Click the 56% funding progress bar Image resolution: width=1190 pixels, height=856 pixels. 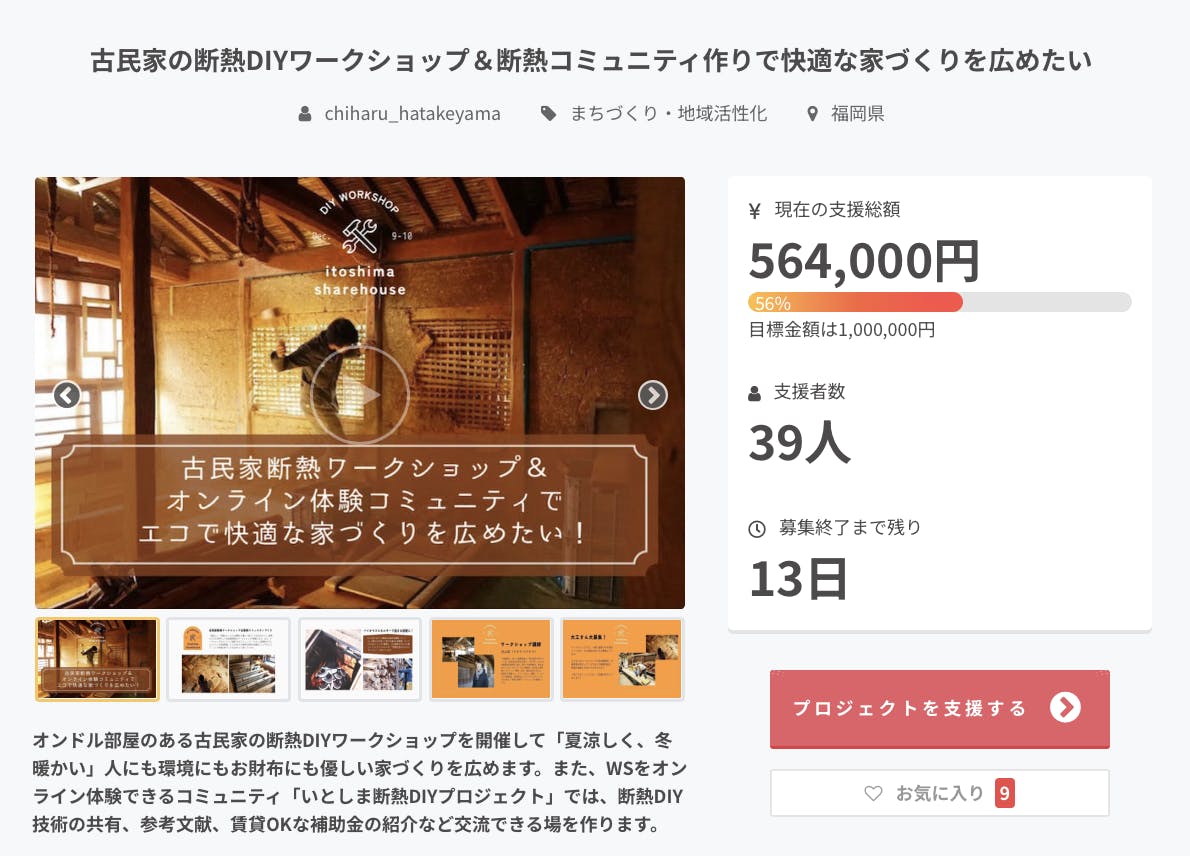(x=940, y=302)
